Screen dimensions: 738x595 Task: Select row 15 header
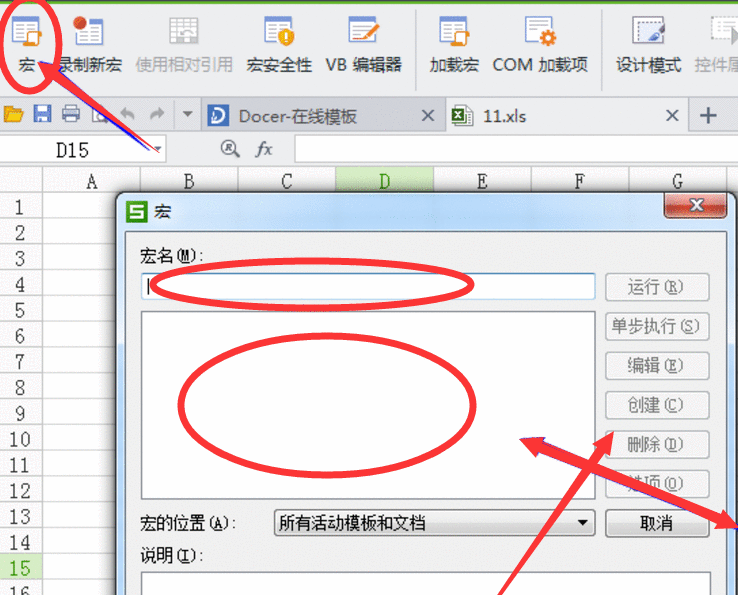pos(21,568)
